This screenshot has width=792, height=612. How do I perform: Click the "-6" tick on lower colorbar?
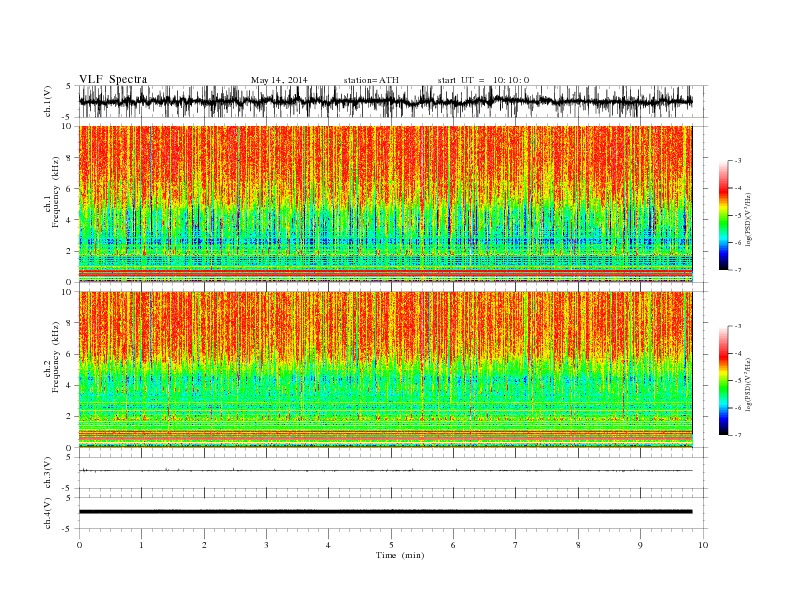tap(738, 408)
